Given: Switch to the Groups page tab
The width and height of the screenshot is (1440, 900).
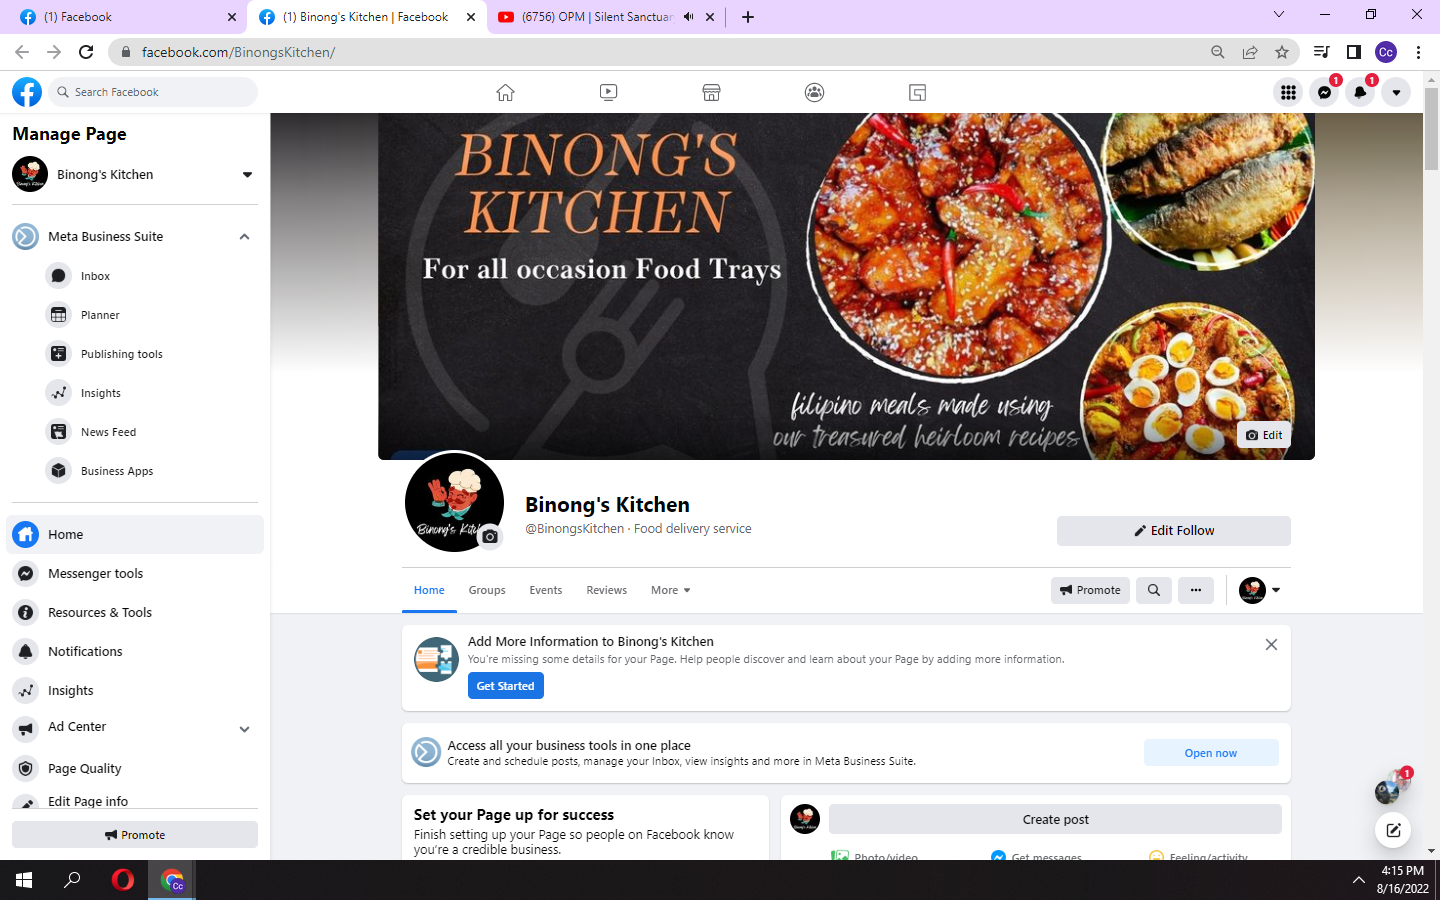Looking at the screenshot, I should tap(487, 590).
